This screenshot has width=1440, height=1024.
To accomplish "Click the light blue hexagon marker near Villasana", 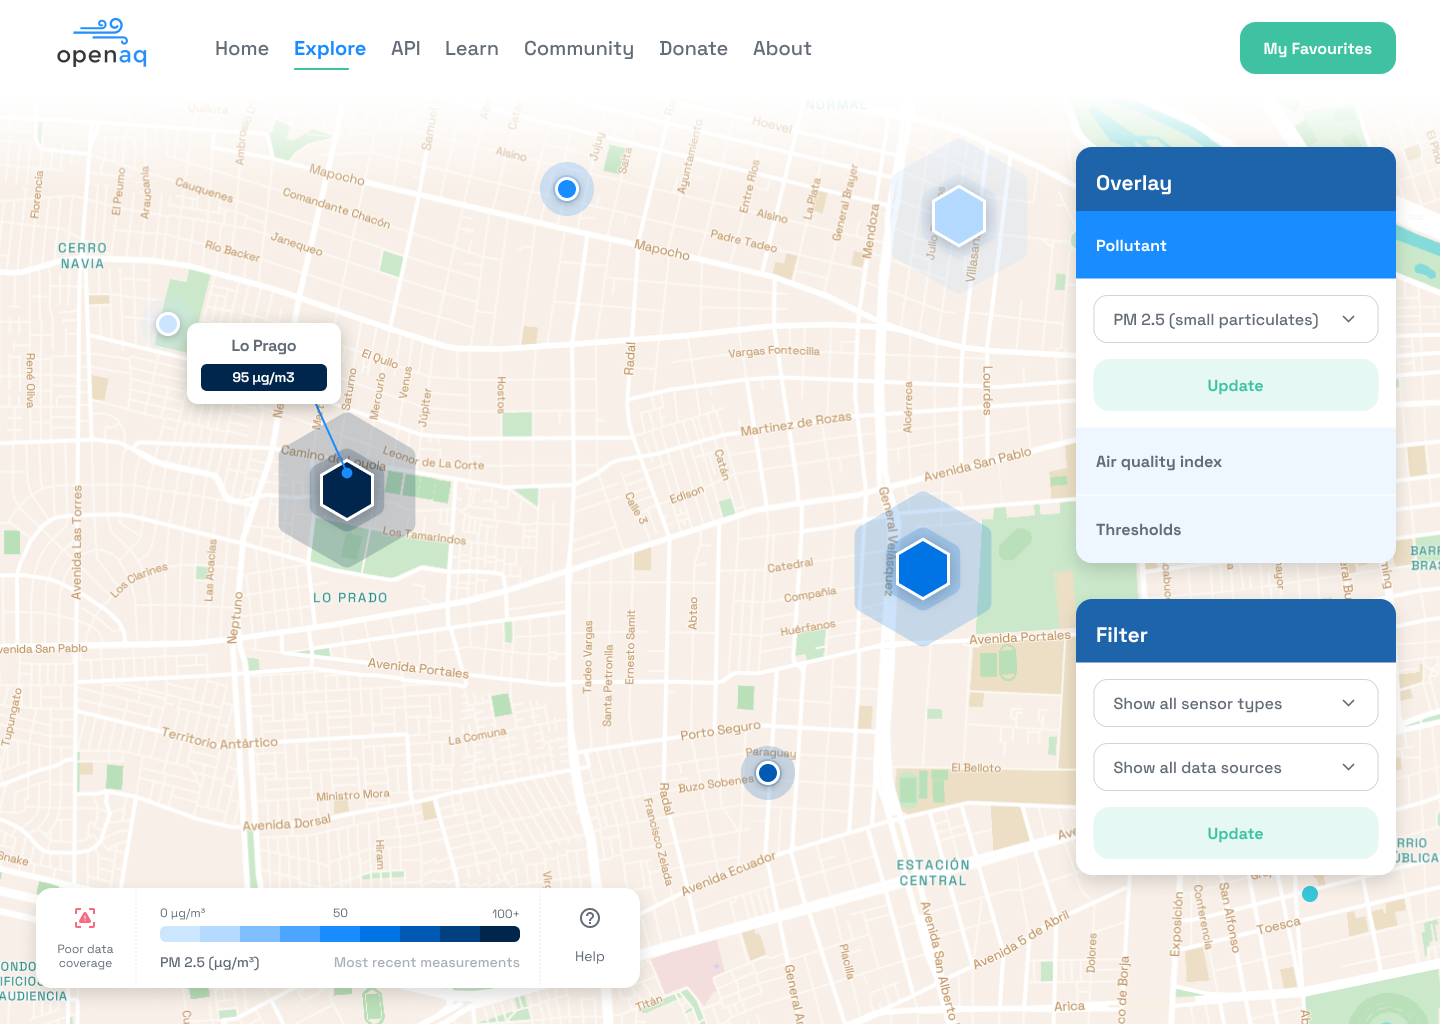I will pyautogui.click(x=958, y=216).
